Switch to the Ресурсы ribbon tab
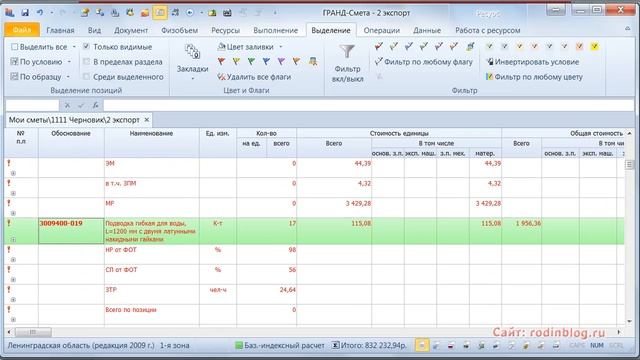The image size is (640, 360). (225, 30)
